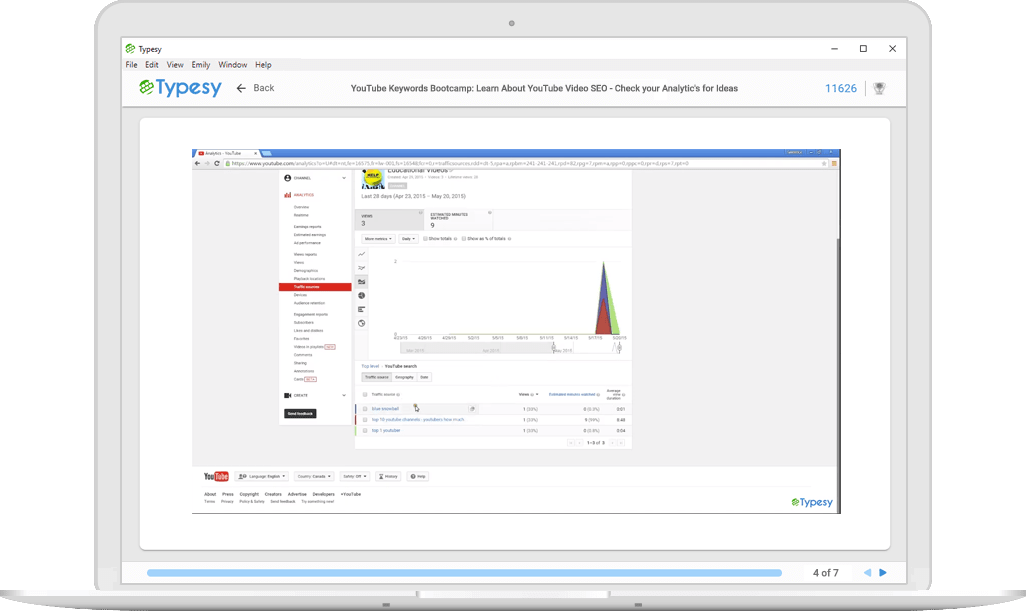Click the green Typesy logo in the header
The height and width of the screenshot is (611, 1026).
pyautogui.click(x=181, y=88)
